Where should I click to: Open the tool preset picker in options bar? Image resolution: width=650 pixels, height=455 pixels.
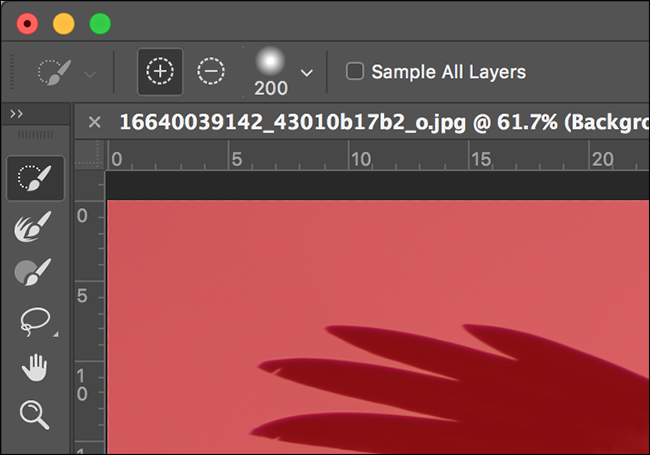pyautogui.click(x=67, y=73)
